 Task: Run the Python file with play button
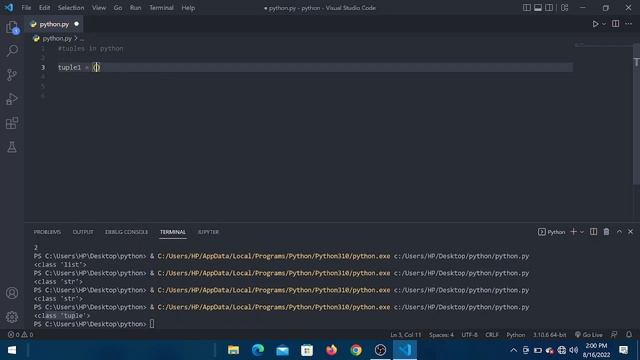[x=595, y=24]
